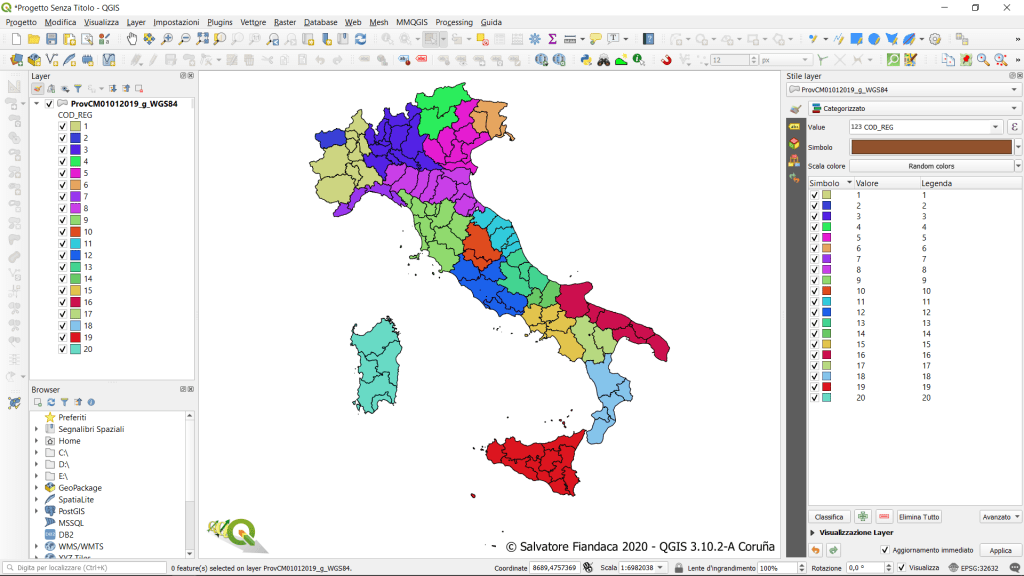Uncheck category 10 in the Layer panel

point(62,232)
